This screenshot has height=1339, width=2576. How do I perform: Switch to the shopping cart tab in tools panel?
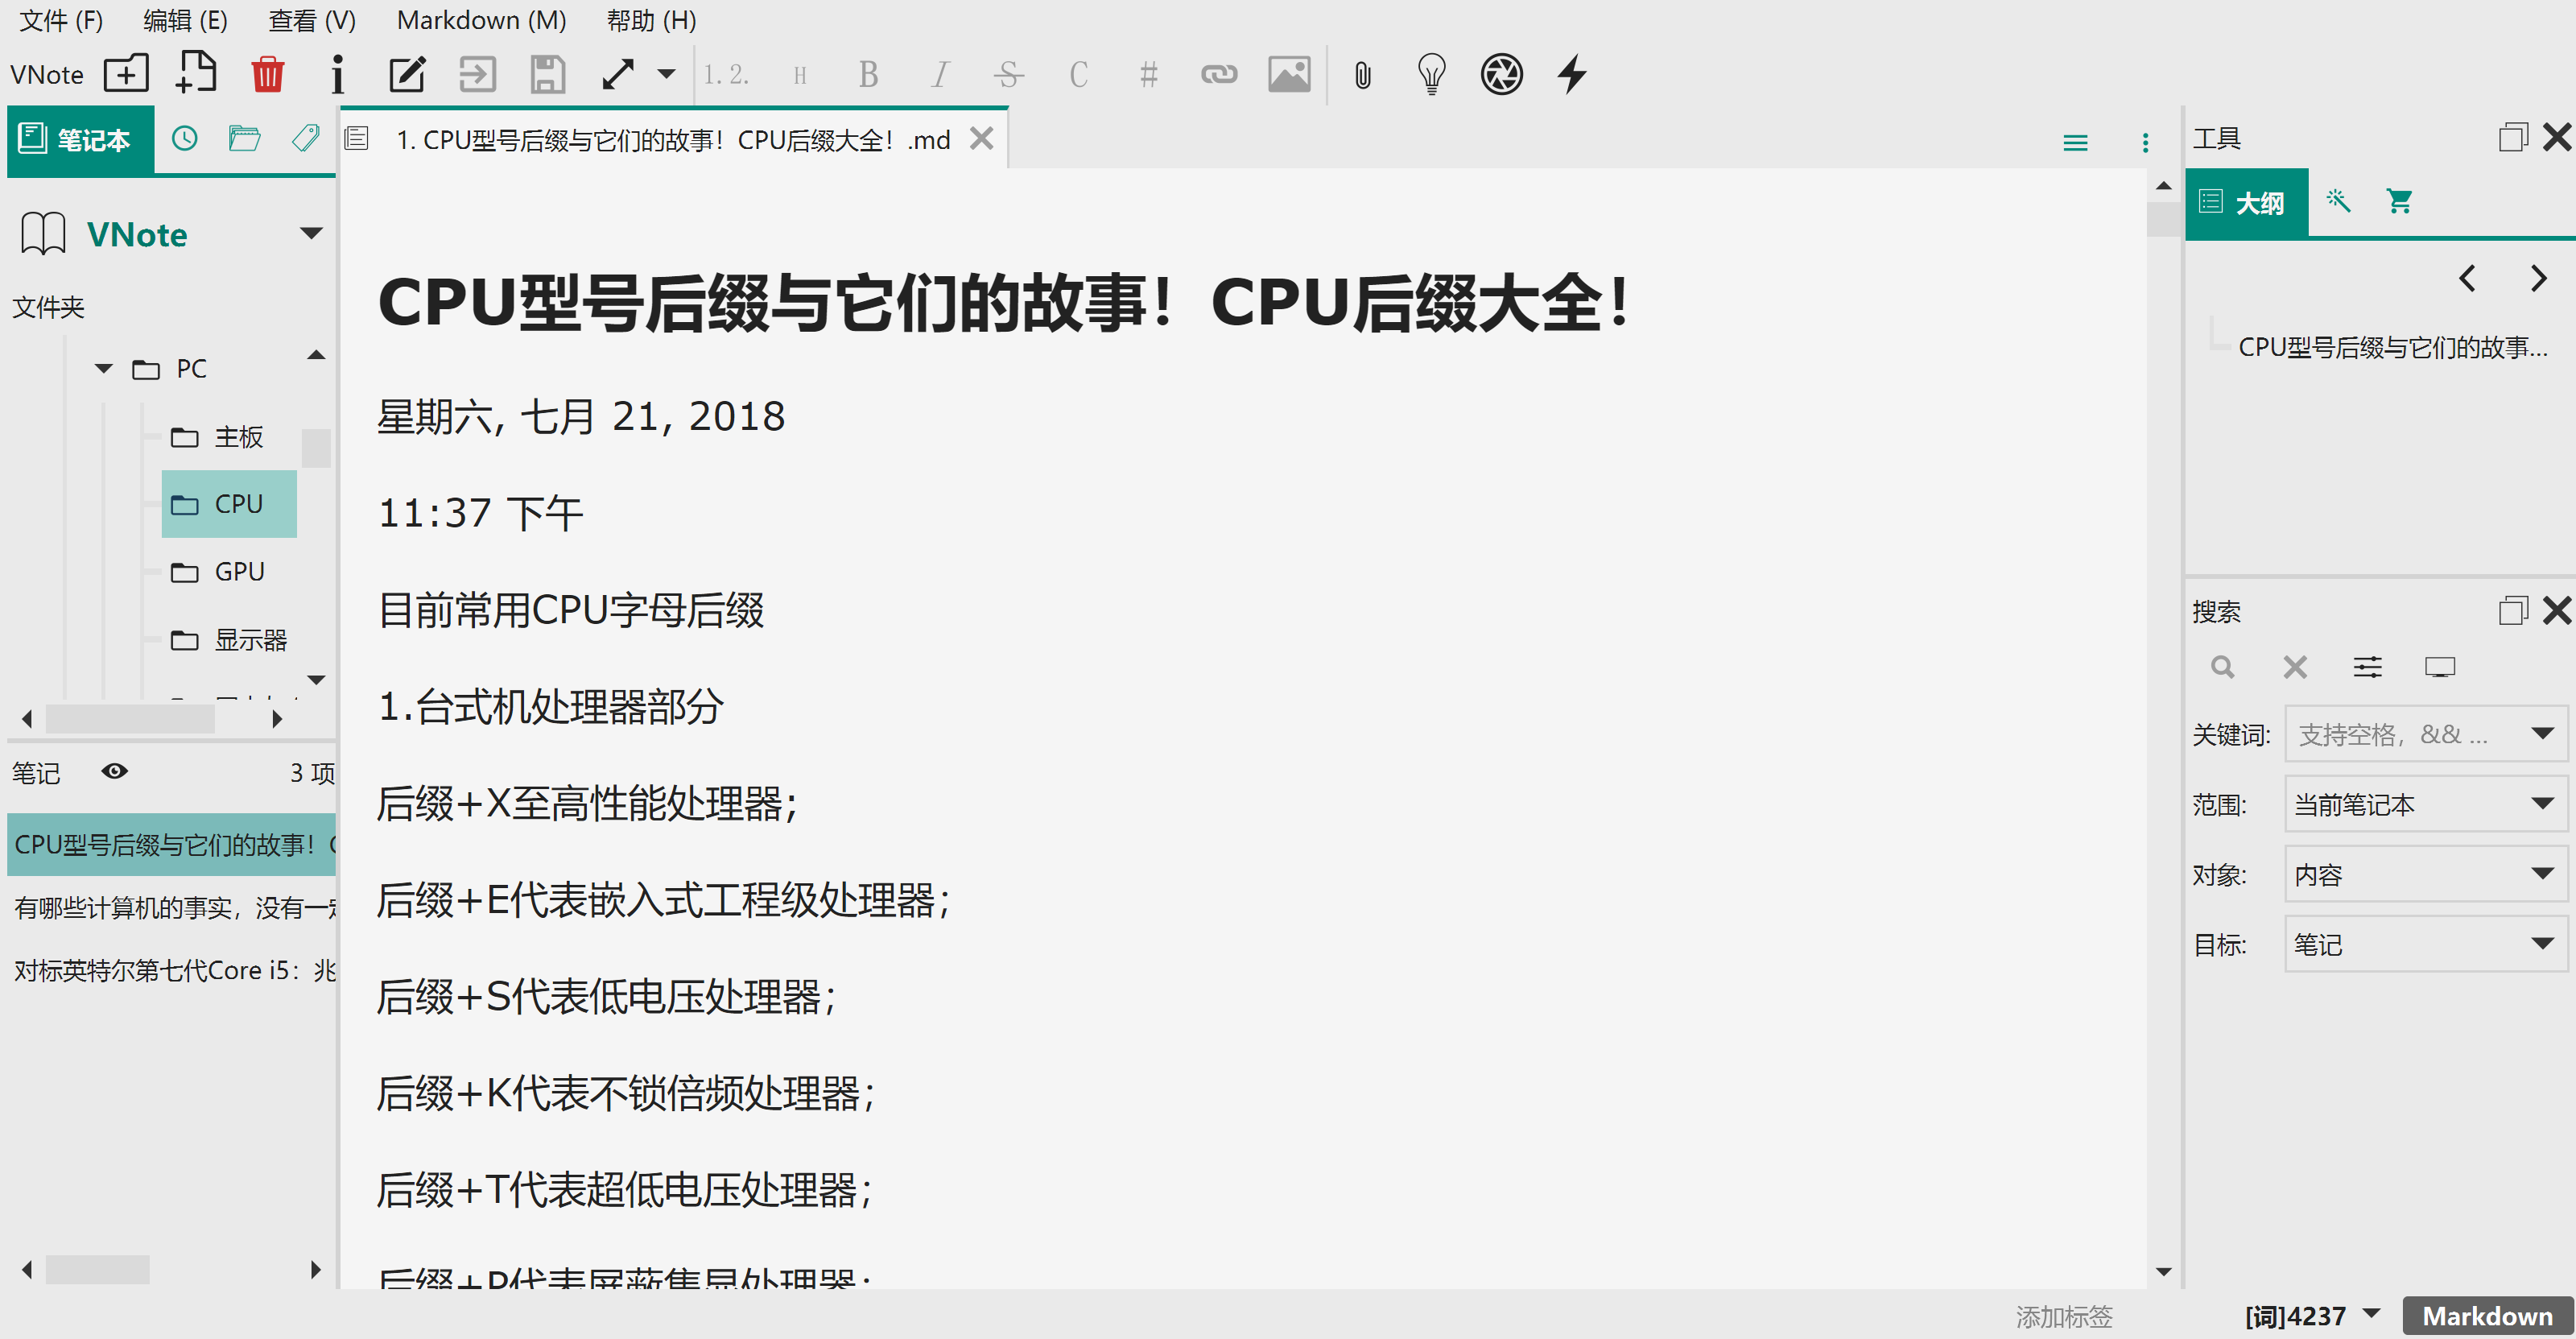[x=2400, y=201]
